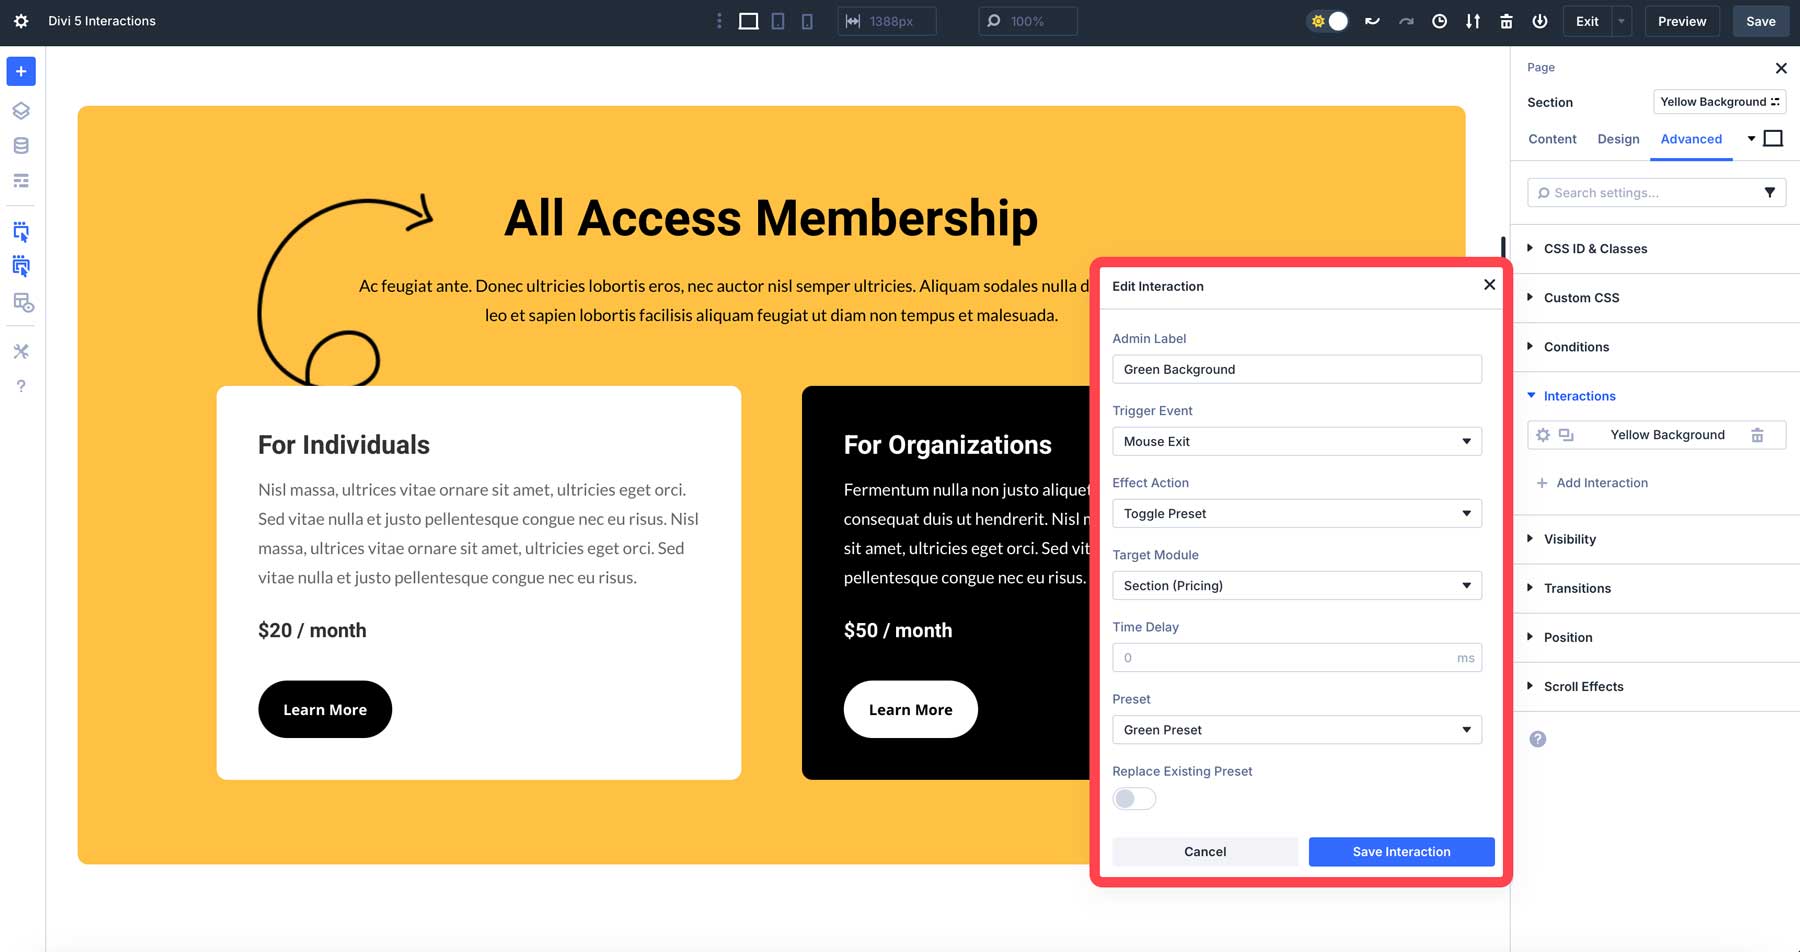Redo the last change
Viewport: 1800px width, 952px height.
(x=1406, y=20)
